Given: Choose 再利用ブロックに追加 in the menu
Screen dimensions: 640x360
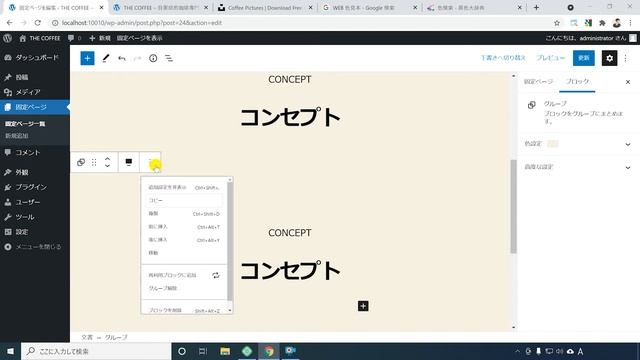Looking at the screenshot, I should 184,276.
